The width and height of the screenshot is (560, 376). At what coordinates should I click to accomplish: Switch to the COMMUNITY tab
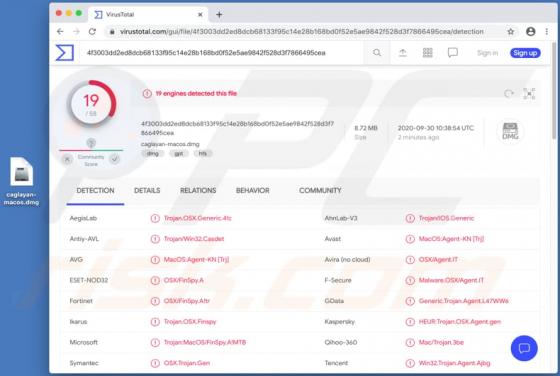320,191
